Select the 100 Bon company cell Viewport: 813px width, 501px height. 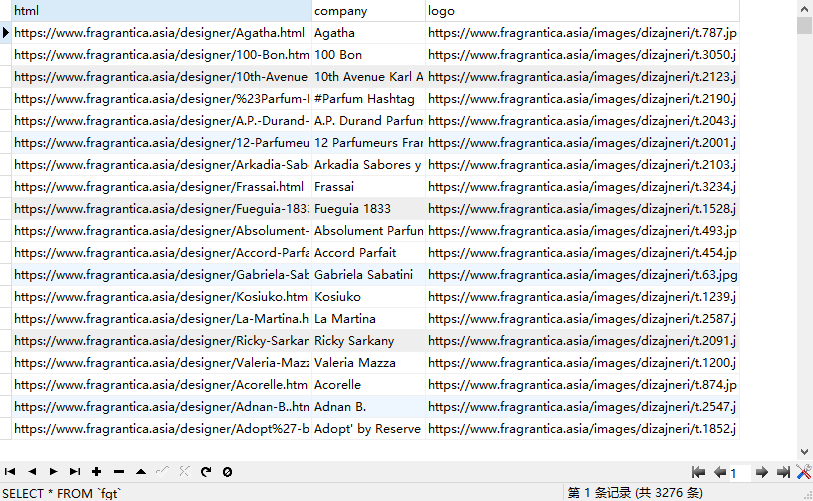368,55
